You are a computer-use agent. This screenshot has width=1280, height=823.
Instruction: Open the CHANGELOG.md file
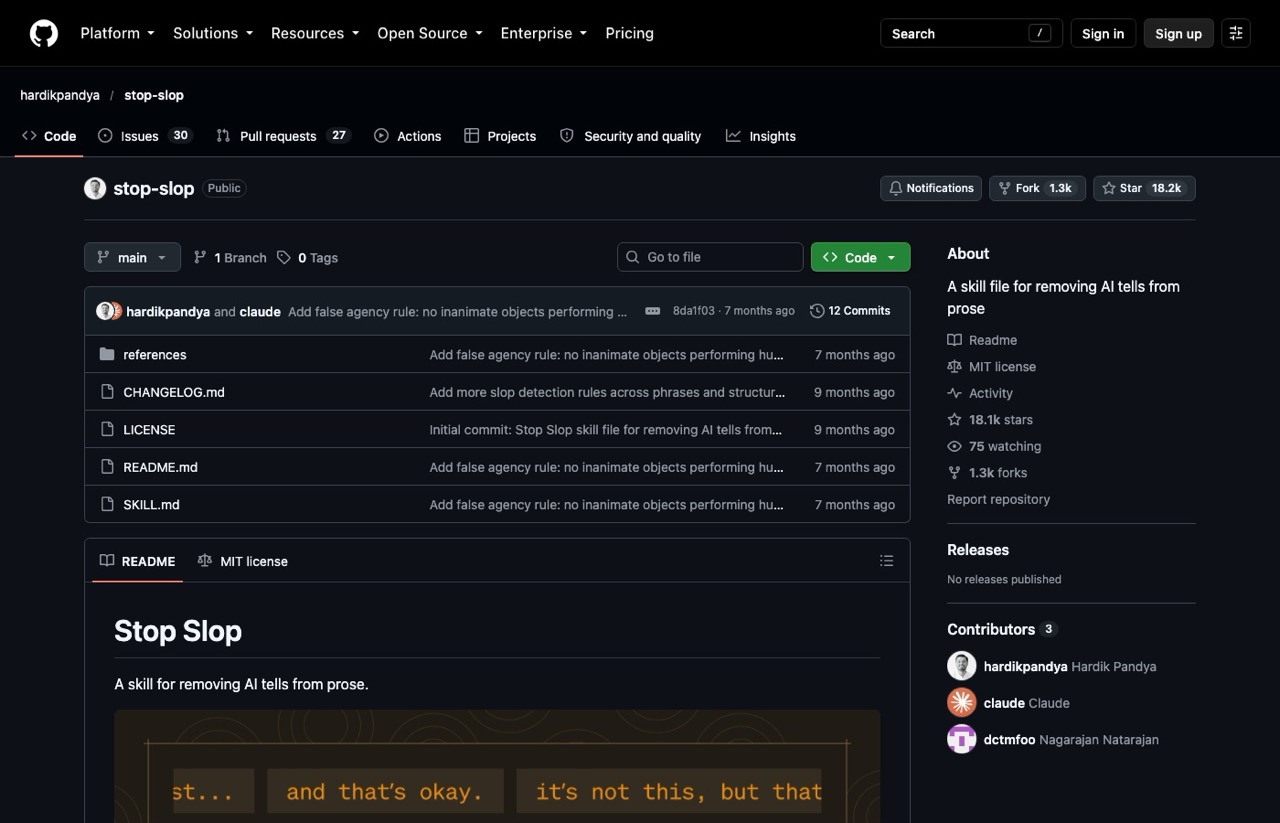point(174,392)
